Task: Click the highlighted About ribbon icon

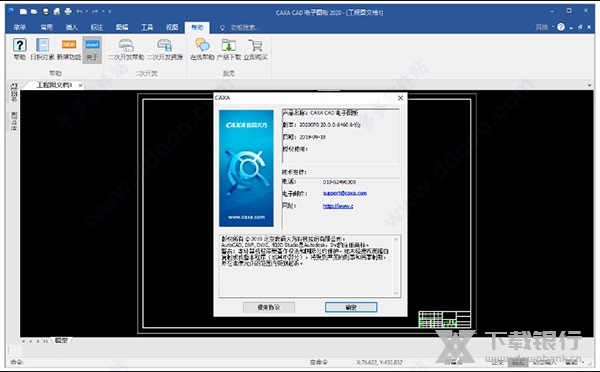Action: point(92,49)
